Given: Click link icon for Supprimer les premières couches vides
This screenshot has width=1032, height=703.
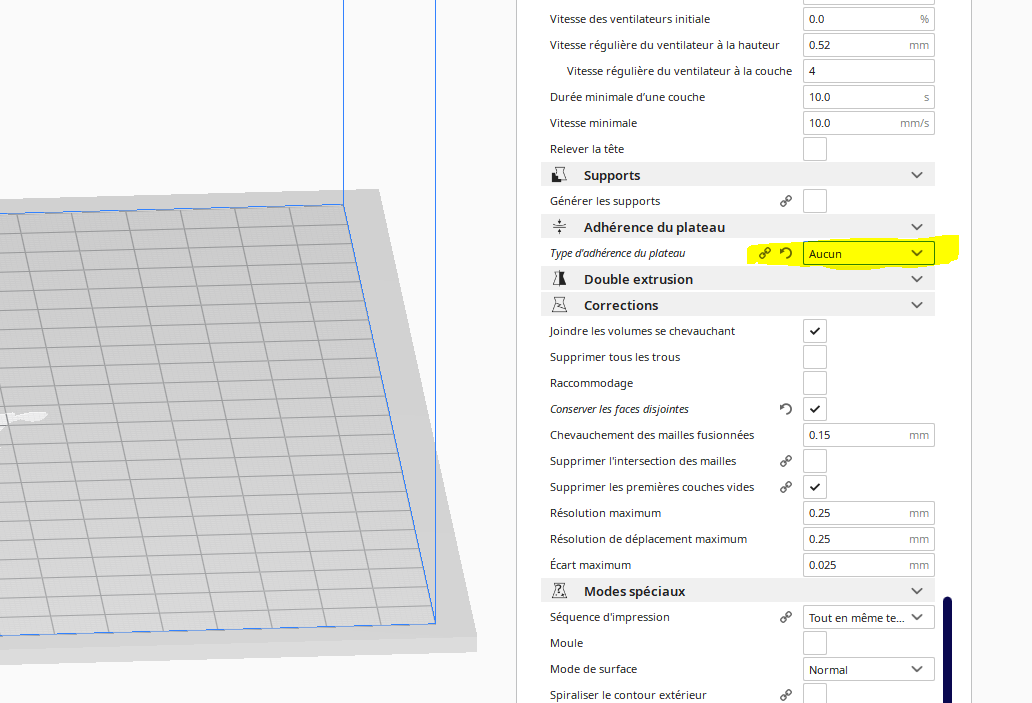Looking at the screenshot, I should [786, 487].
